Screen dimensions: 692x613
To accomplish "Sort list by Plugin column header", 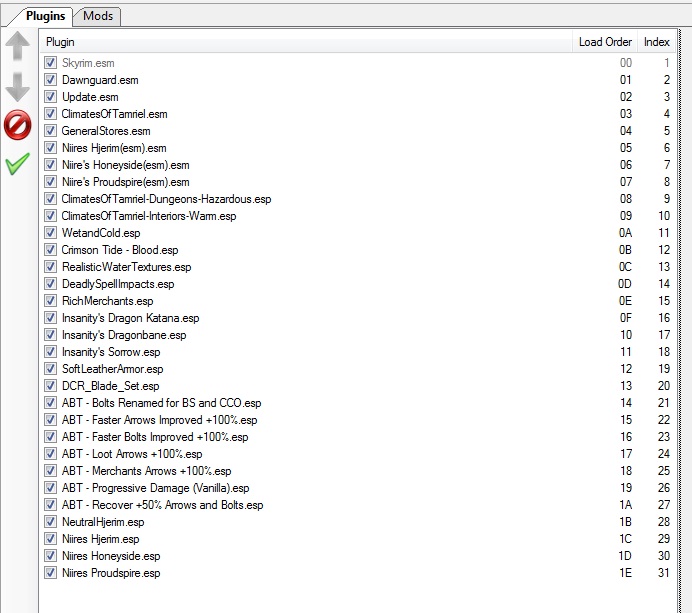I will tap(300, 42).
